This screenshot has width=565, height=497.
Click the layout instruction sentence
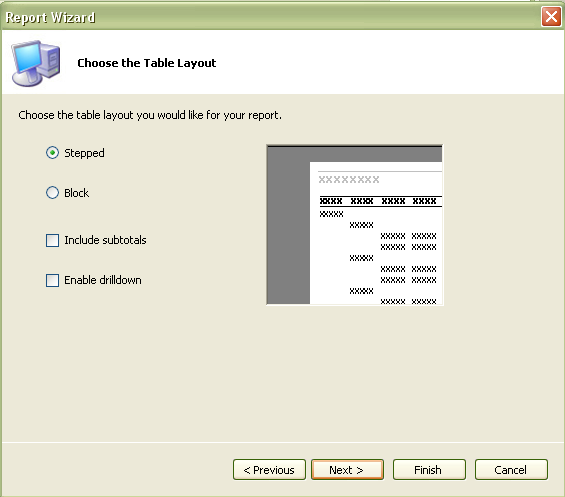(x=150, y=115)
